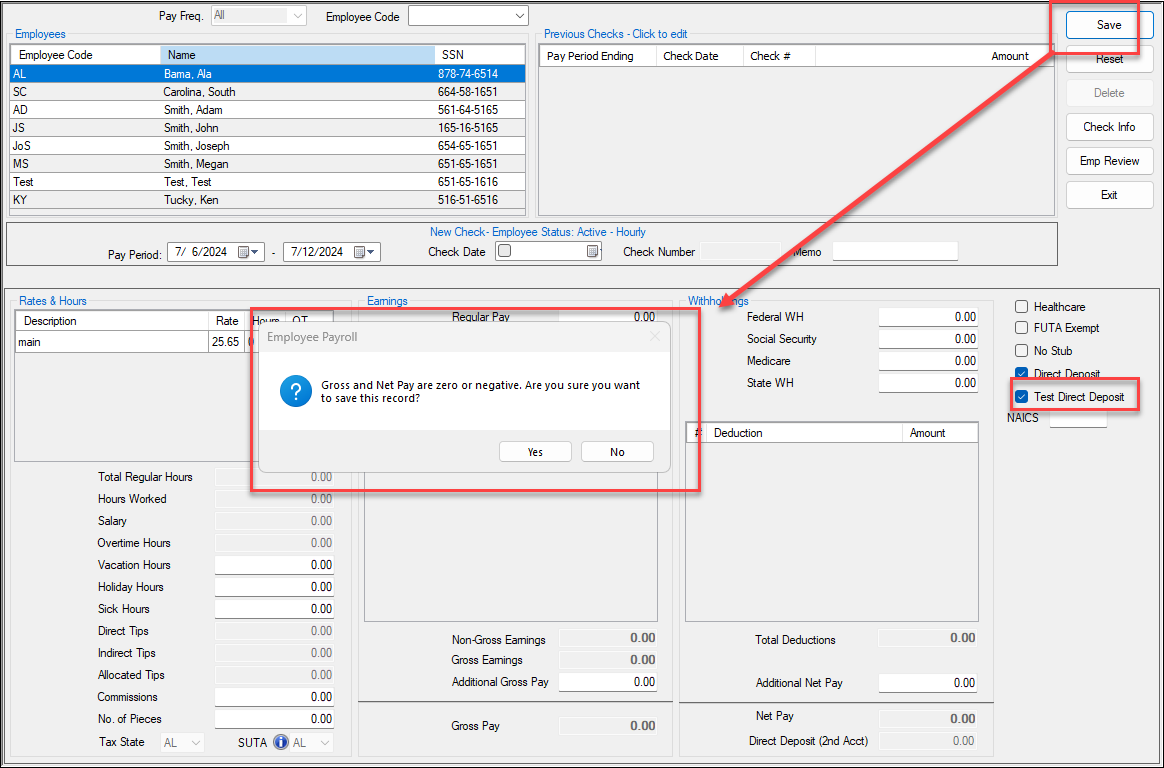Enable the Healthcare checkbox
1164x768 pixels.
click(x=1023, y=306)
